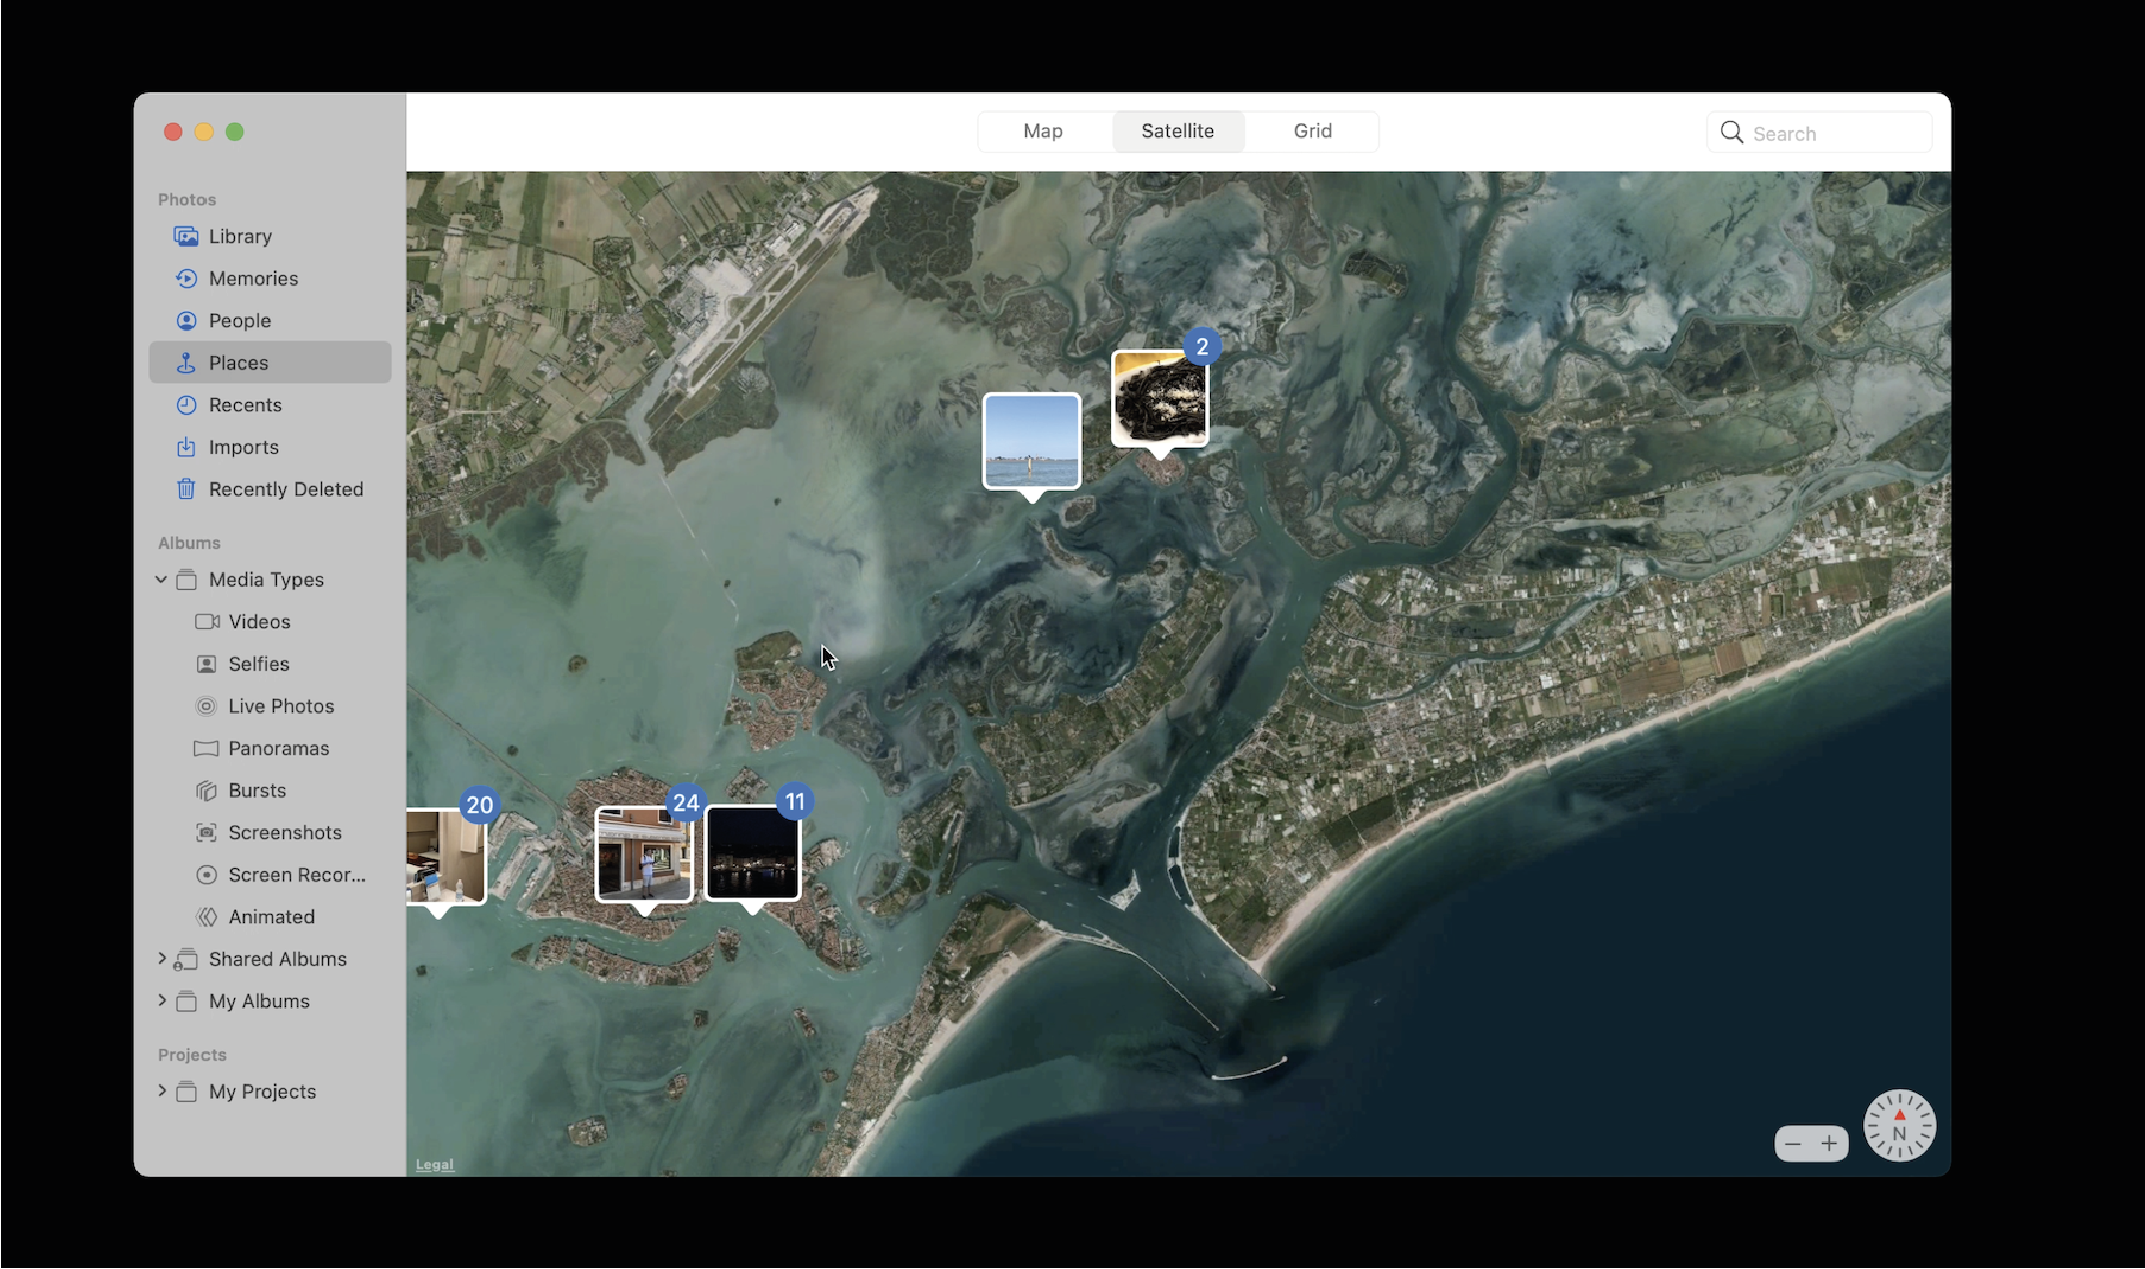2145x1269 pixels.
Task: Switch the view to Grid
Action: click(1312, 131)
